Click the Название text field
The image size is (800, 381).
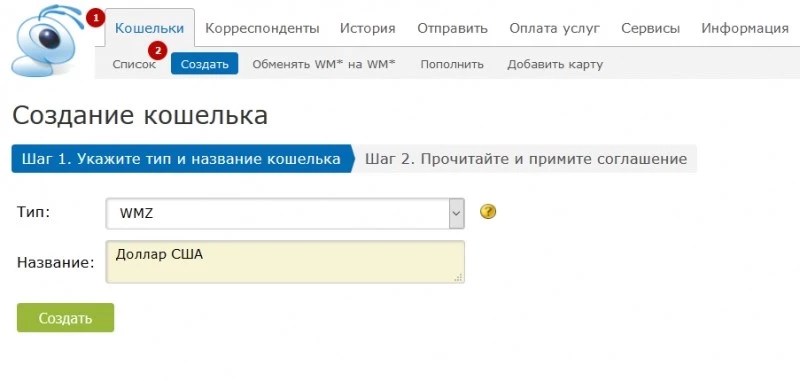[x=285, y=262]
